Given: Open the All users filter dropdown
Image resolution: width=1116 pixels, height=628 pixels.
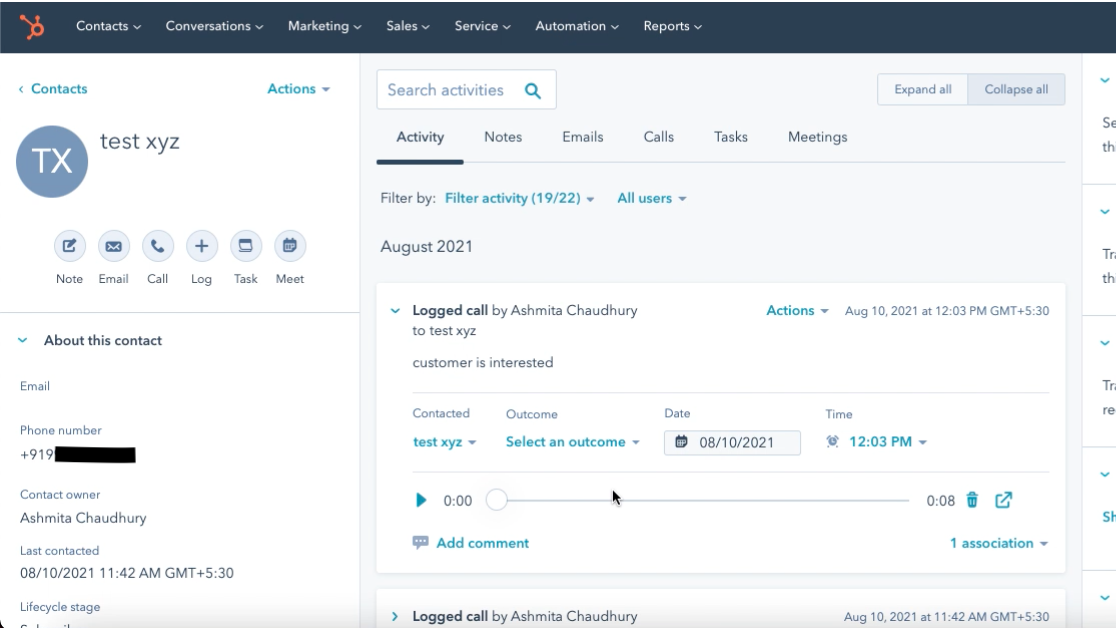Looking at the screenshot, I should (651, 199).
